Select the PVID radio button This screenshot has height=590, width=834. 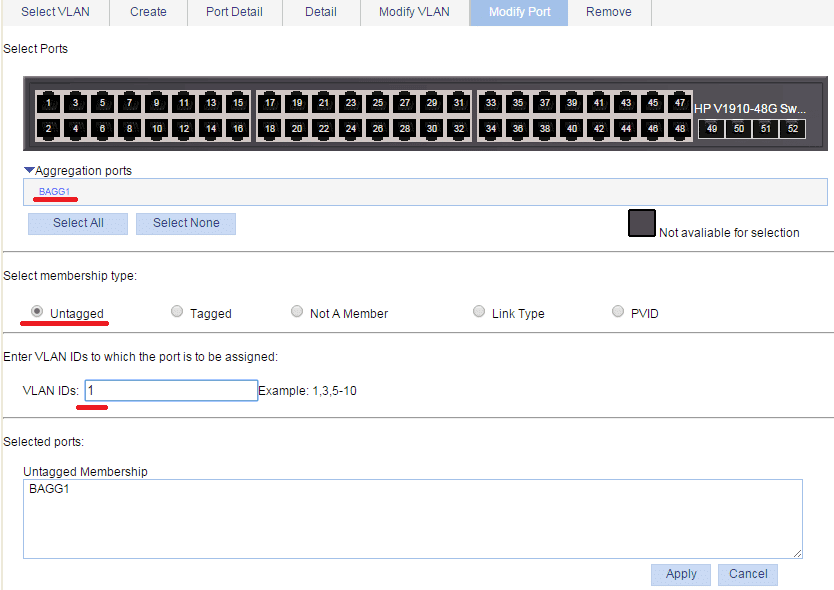coord(618,311)
